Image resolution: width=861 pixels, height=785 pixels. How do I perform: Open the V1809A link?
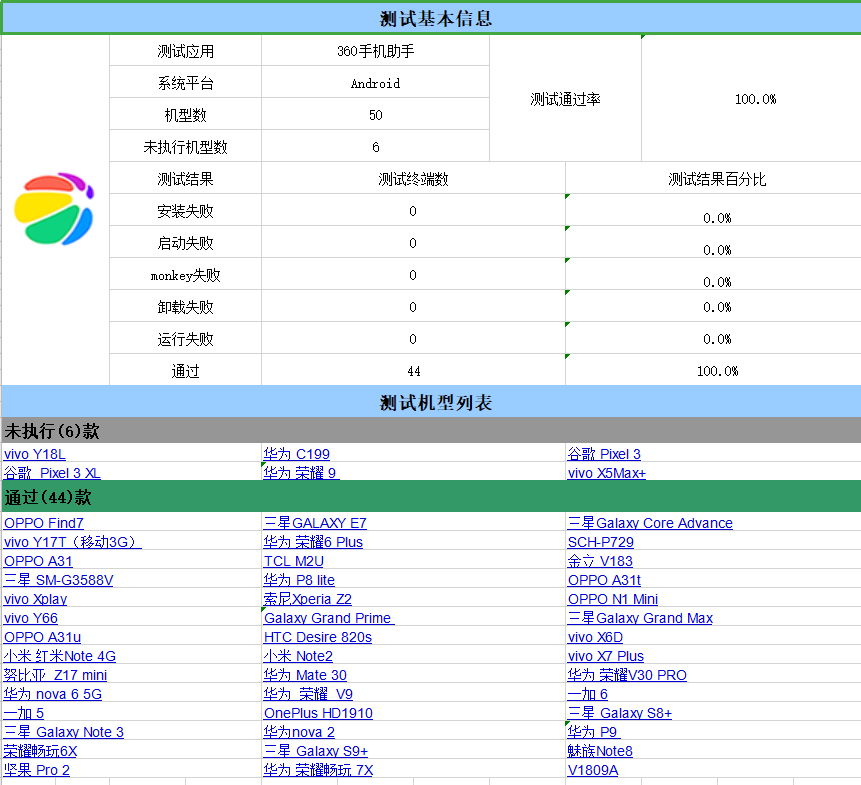tap(593, 771)
